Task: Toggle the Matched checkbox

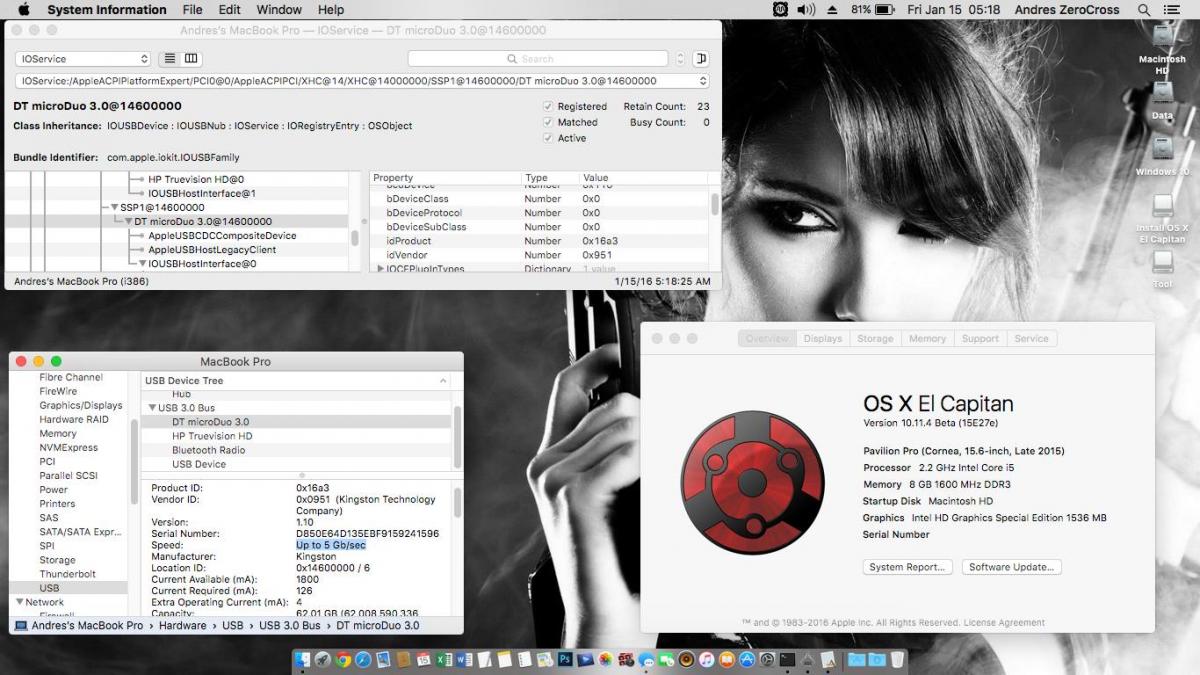Action: tap(548, 122)
